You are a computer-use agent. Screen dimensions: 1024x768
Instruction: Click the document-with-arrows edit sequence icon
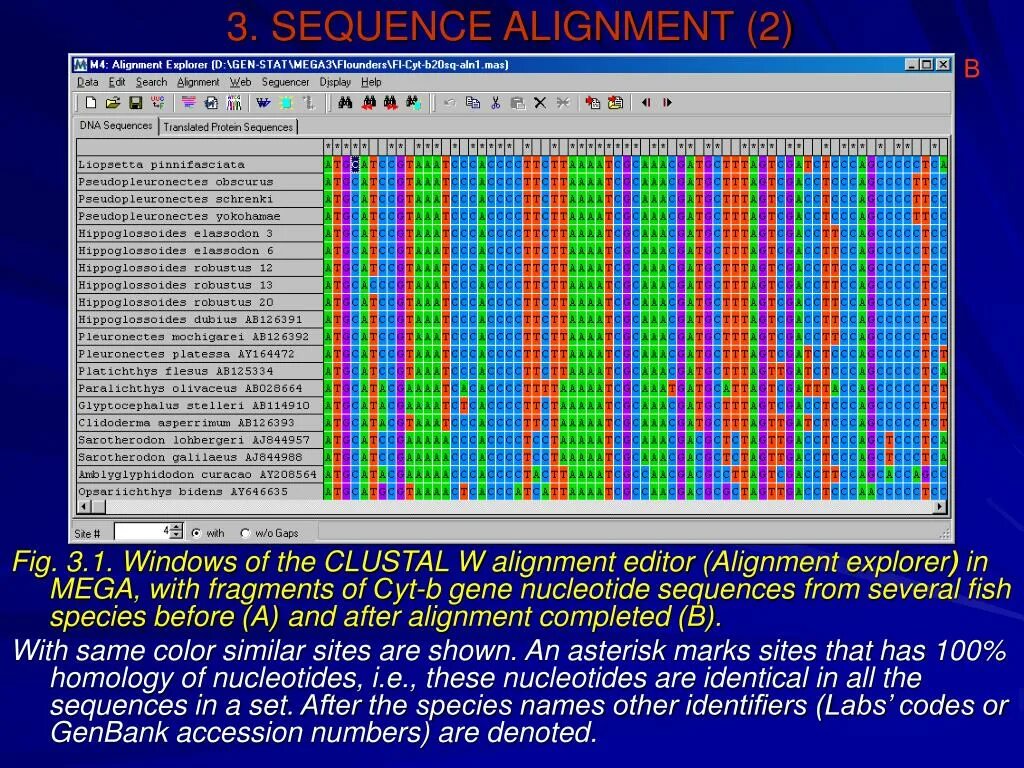pyautogui.click(x=211, y=103)
